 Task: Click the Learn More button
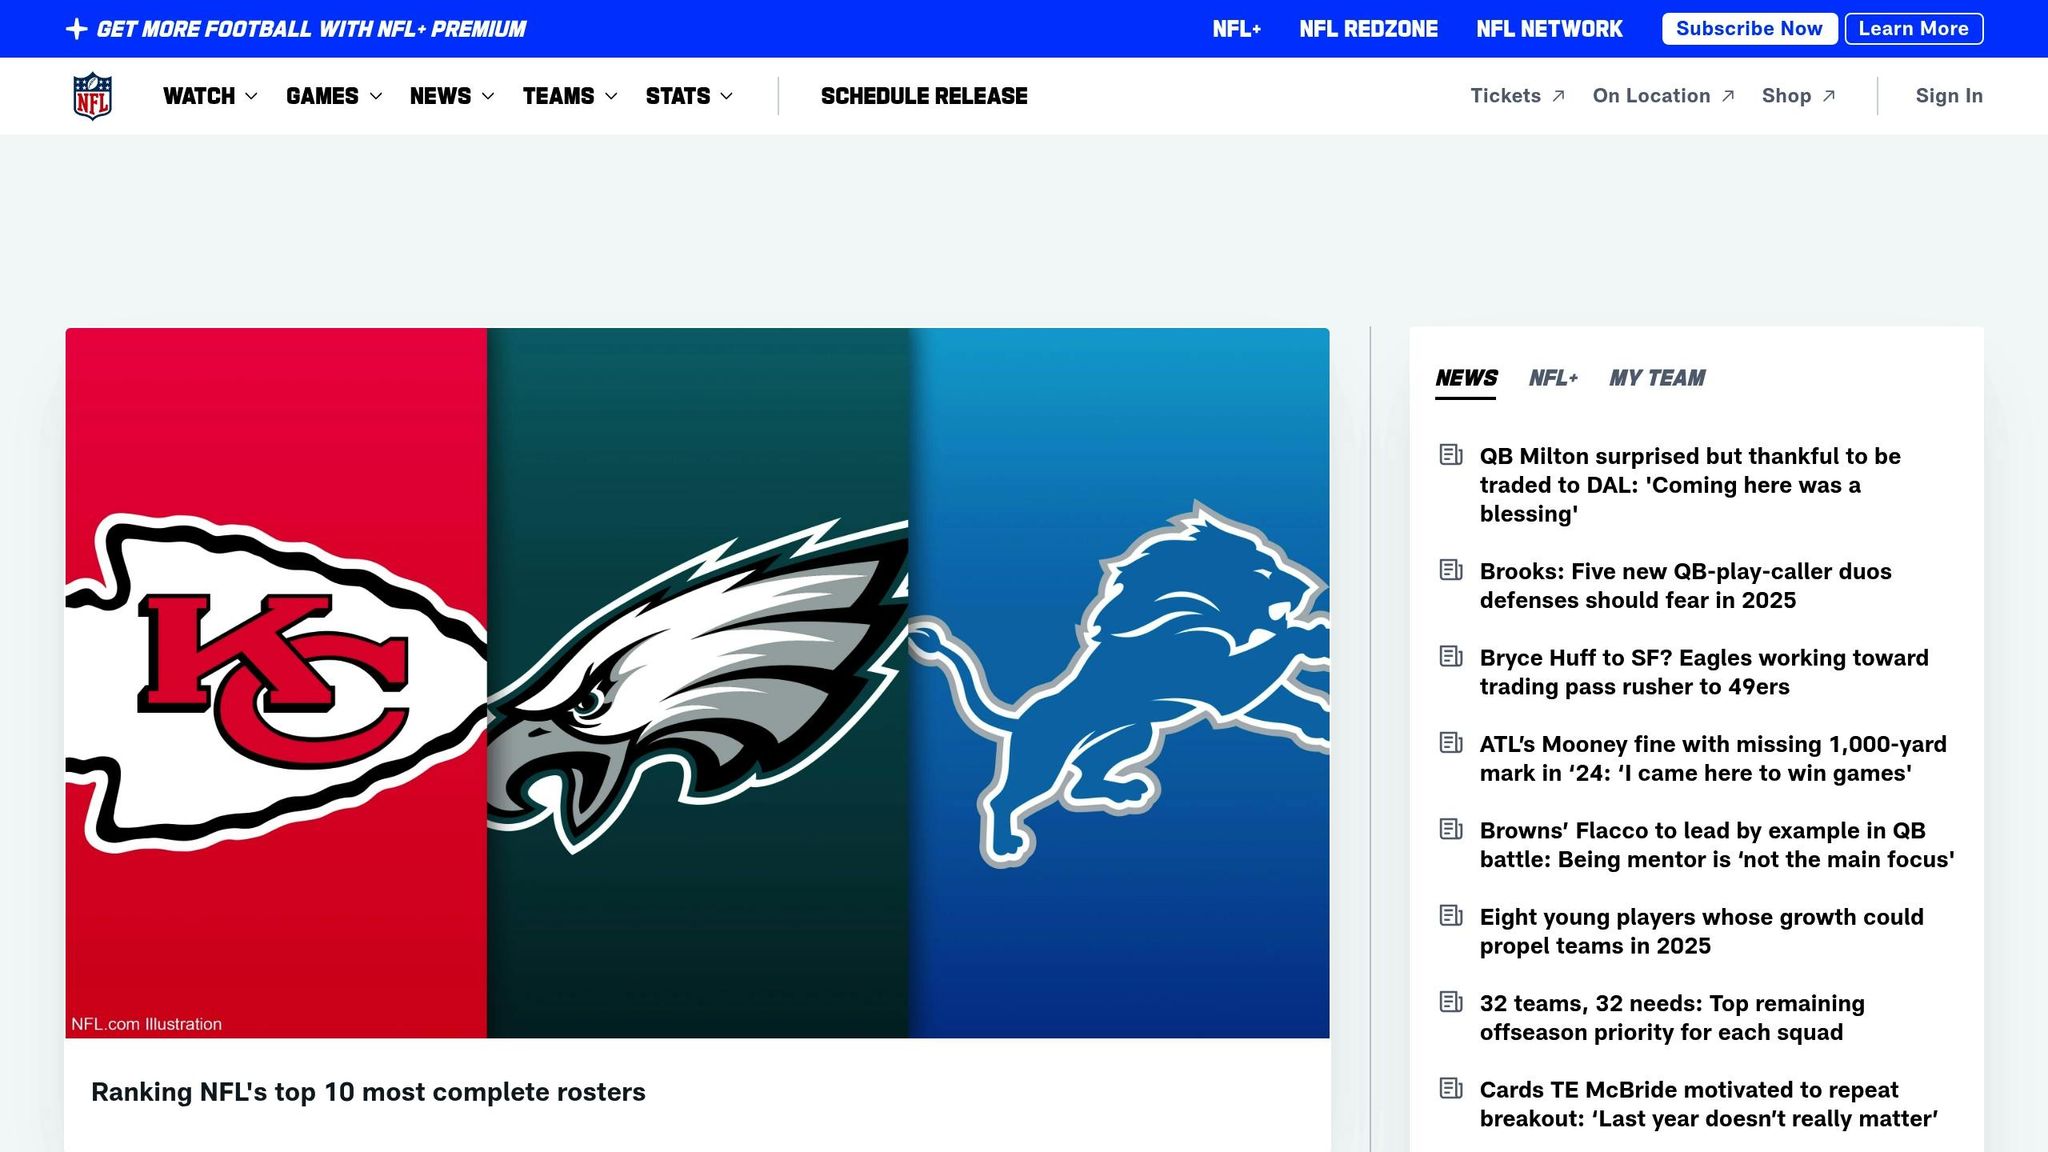click(1914, 29)
